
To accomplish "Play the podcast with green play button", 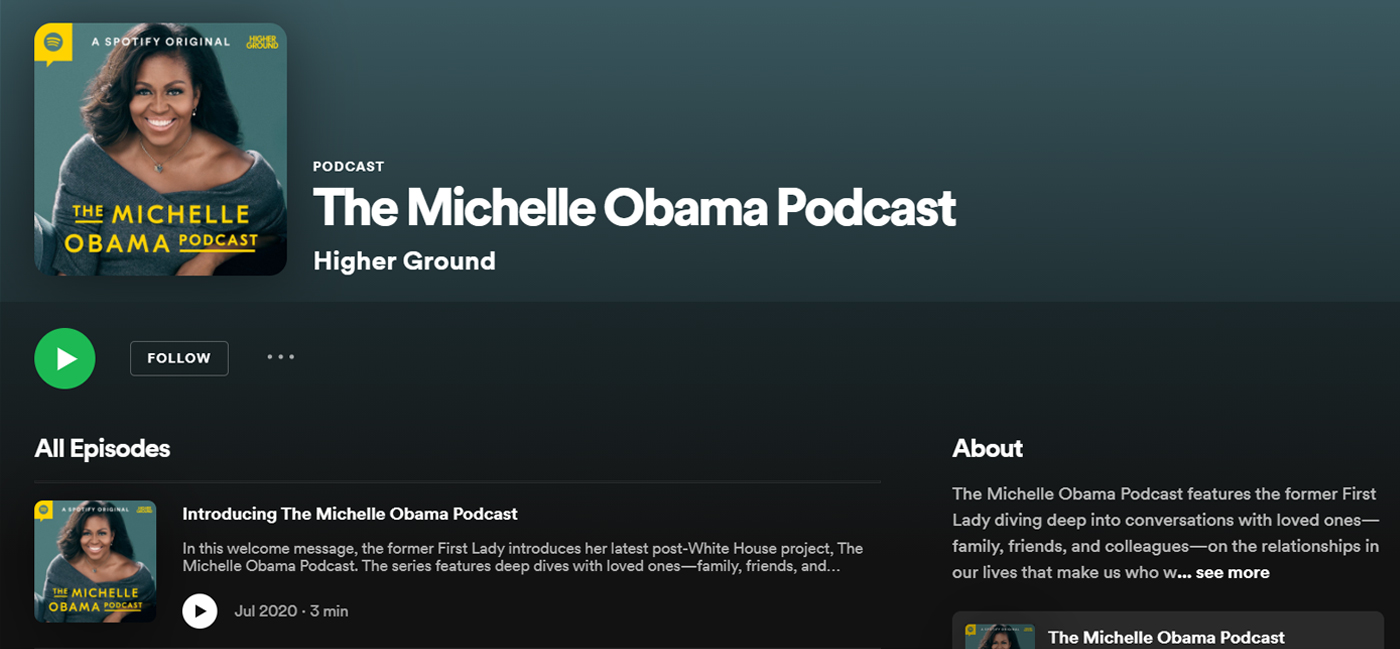I will pyautogui.click(x=65, y=358).
